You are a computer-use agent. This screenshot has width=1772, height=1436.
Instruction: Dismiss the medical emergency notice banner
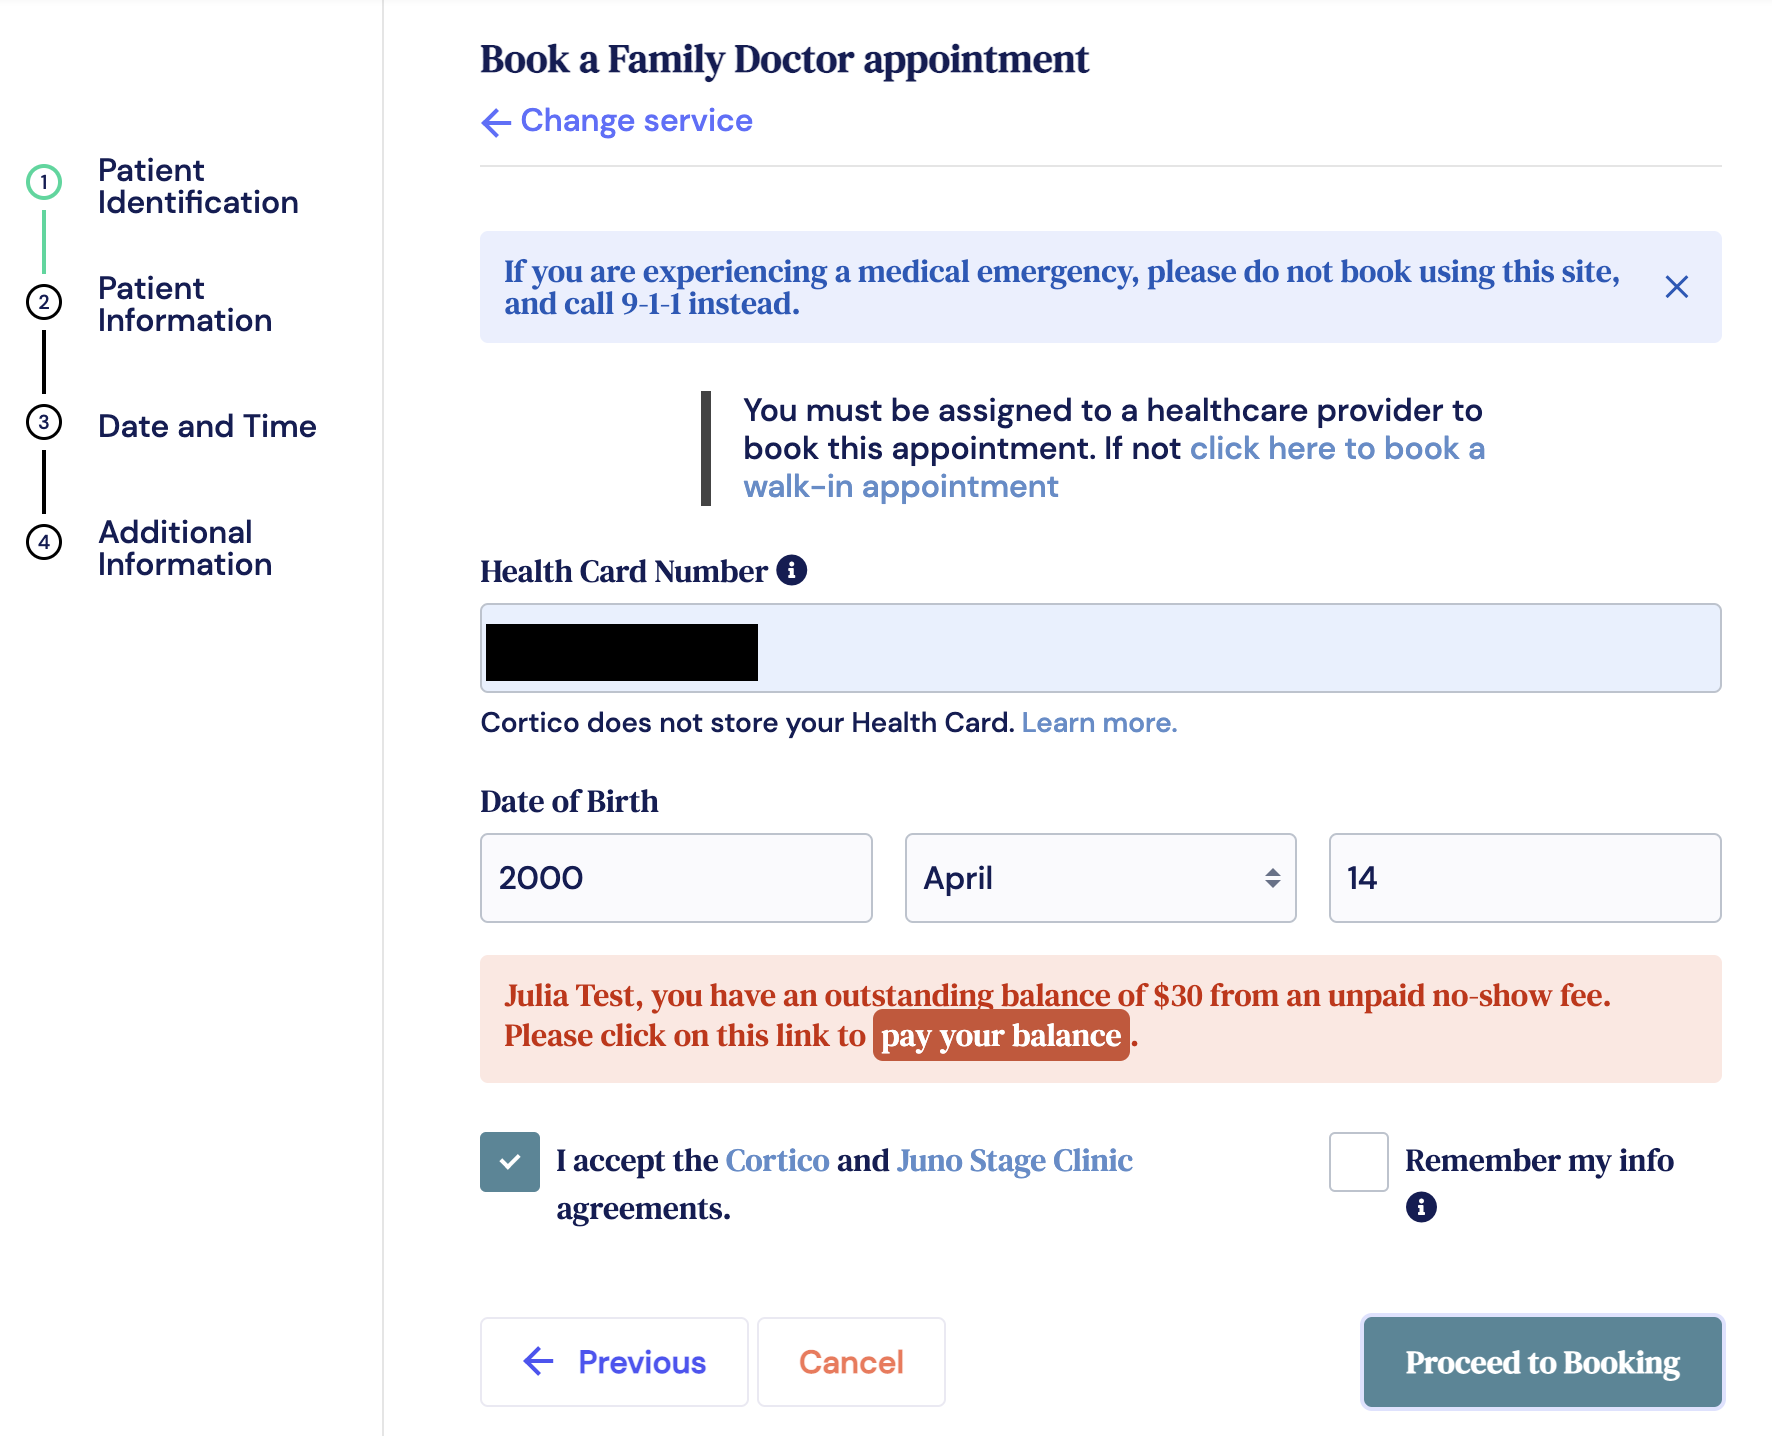(1676, 287)
